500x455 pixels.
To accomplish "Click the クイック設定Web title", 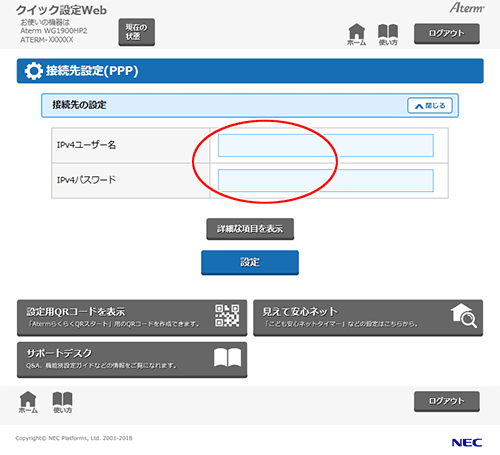I will point(61,10).
